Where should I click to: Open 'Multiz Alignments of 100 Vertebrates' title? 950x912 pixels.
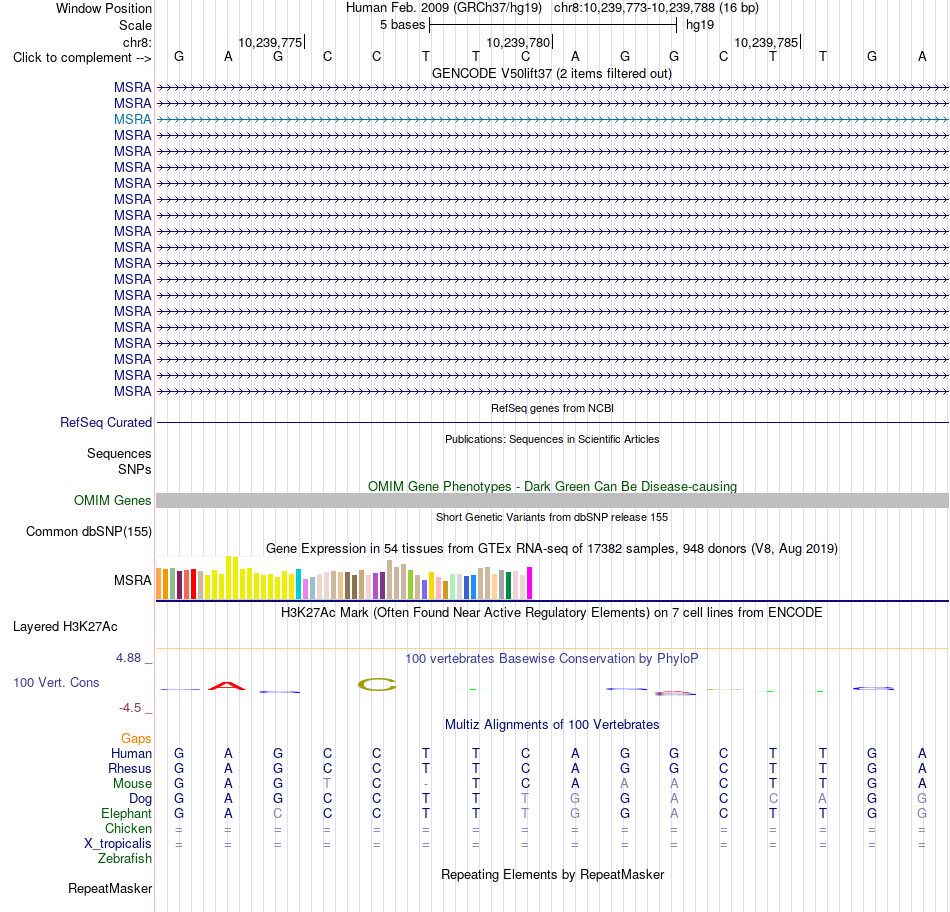pos(552,724)
